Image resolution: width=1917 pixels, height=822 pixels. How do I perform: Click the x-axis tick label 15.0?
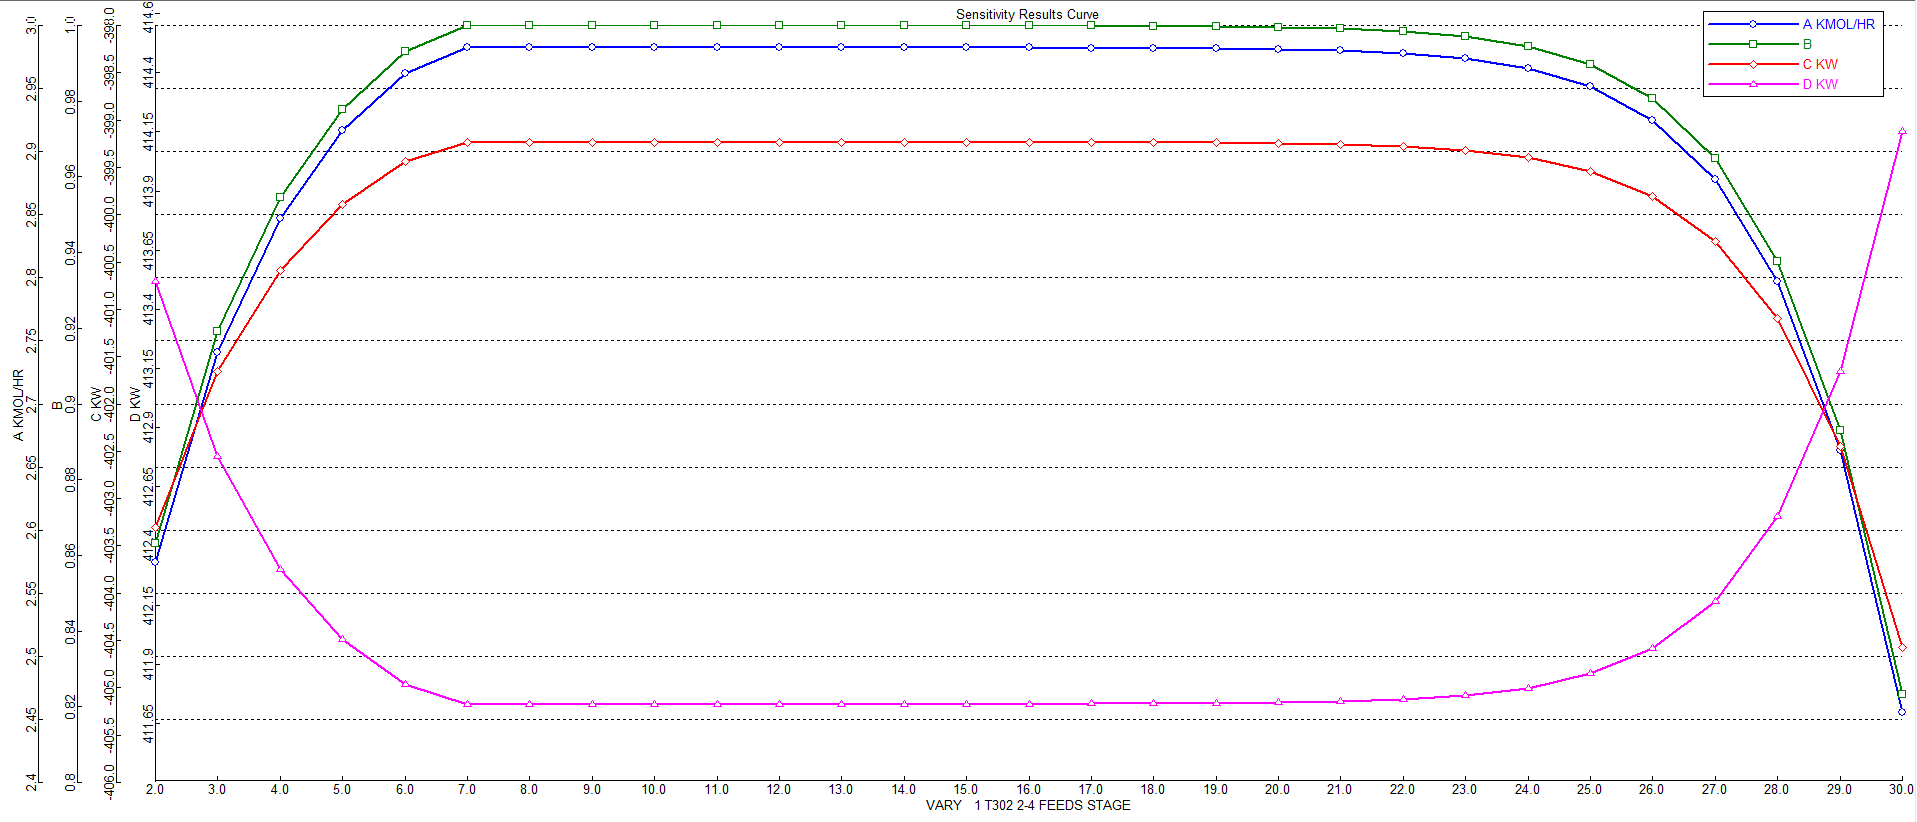click(966, 789)
